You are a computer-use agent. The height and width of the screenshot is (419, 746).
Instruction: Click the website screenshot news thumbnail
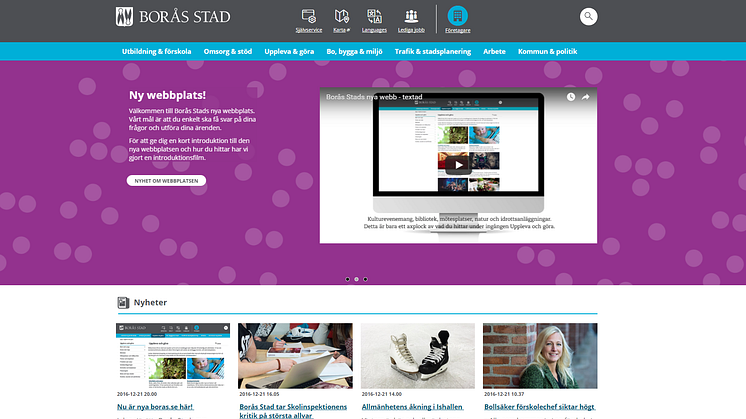pyautogui.click(x=173, y=356)
